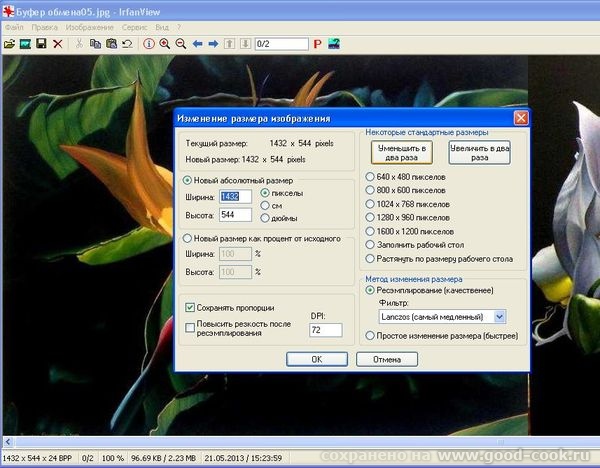The height and width of the screenshot is (468, 600).
Task: Click the Zoom in magnifier icon
Action: click(165, 44)
